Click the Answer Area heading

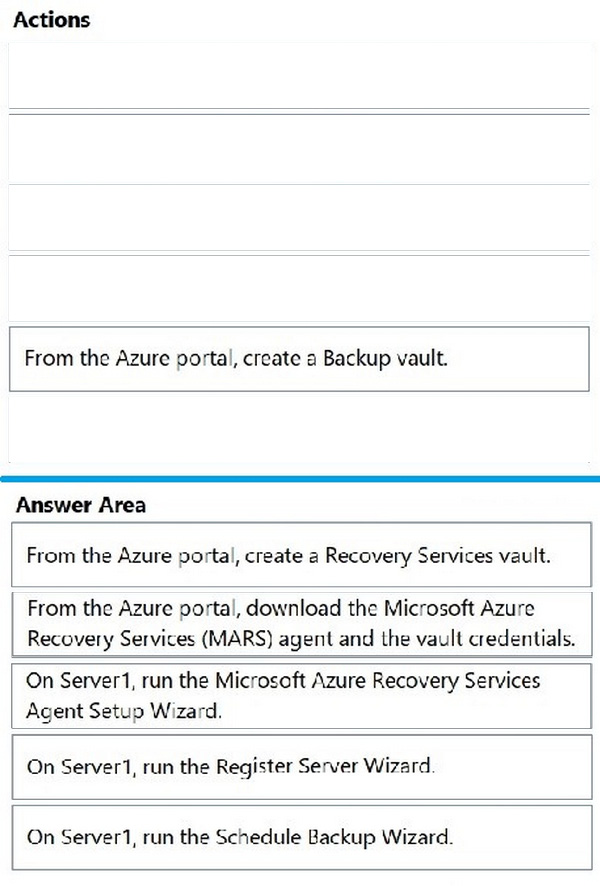81,505
